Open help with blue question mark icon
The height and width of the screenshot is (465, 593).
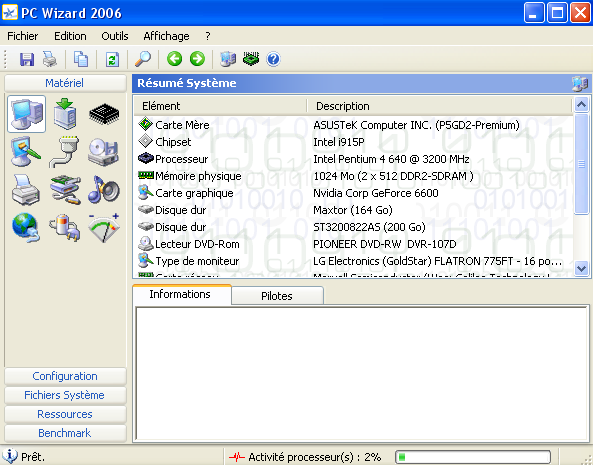(273, 59)
